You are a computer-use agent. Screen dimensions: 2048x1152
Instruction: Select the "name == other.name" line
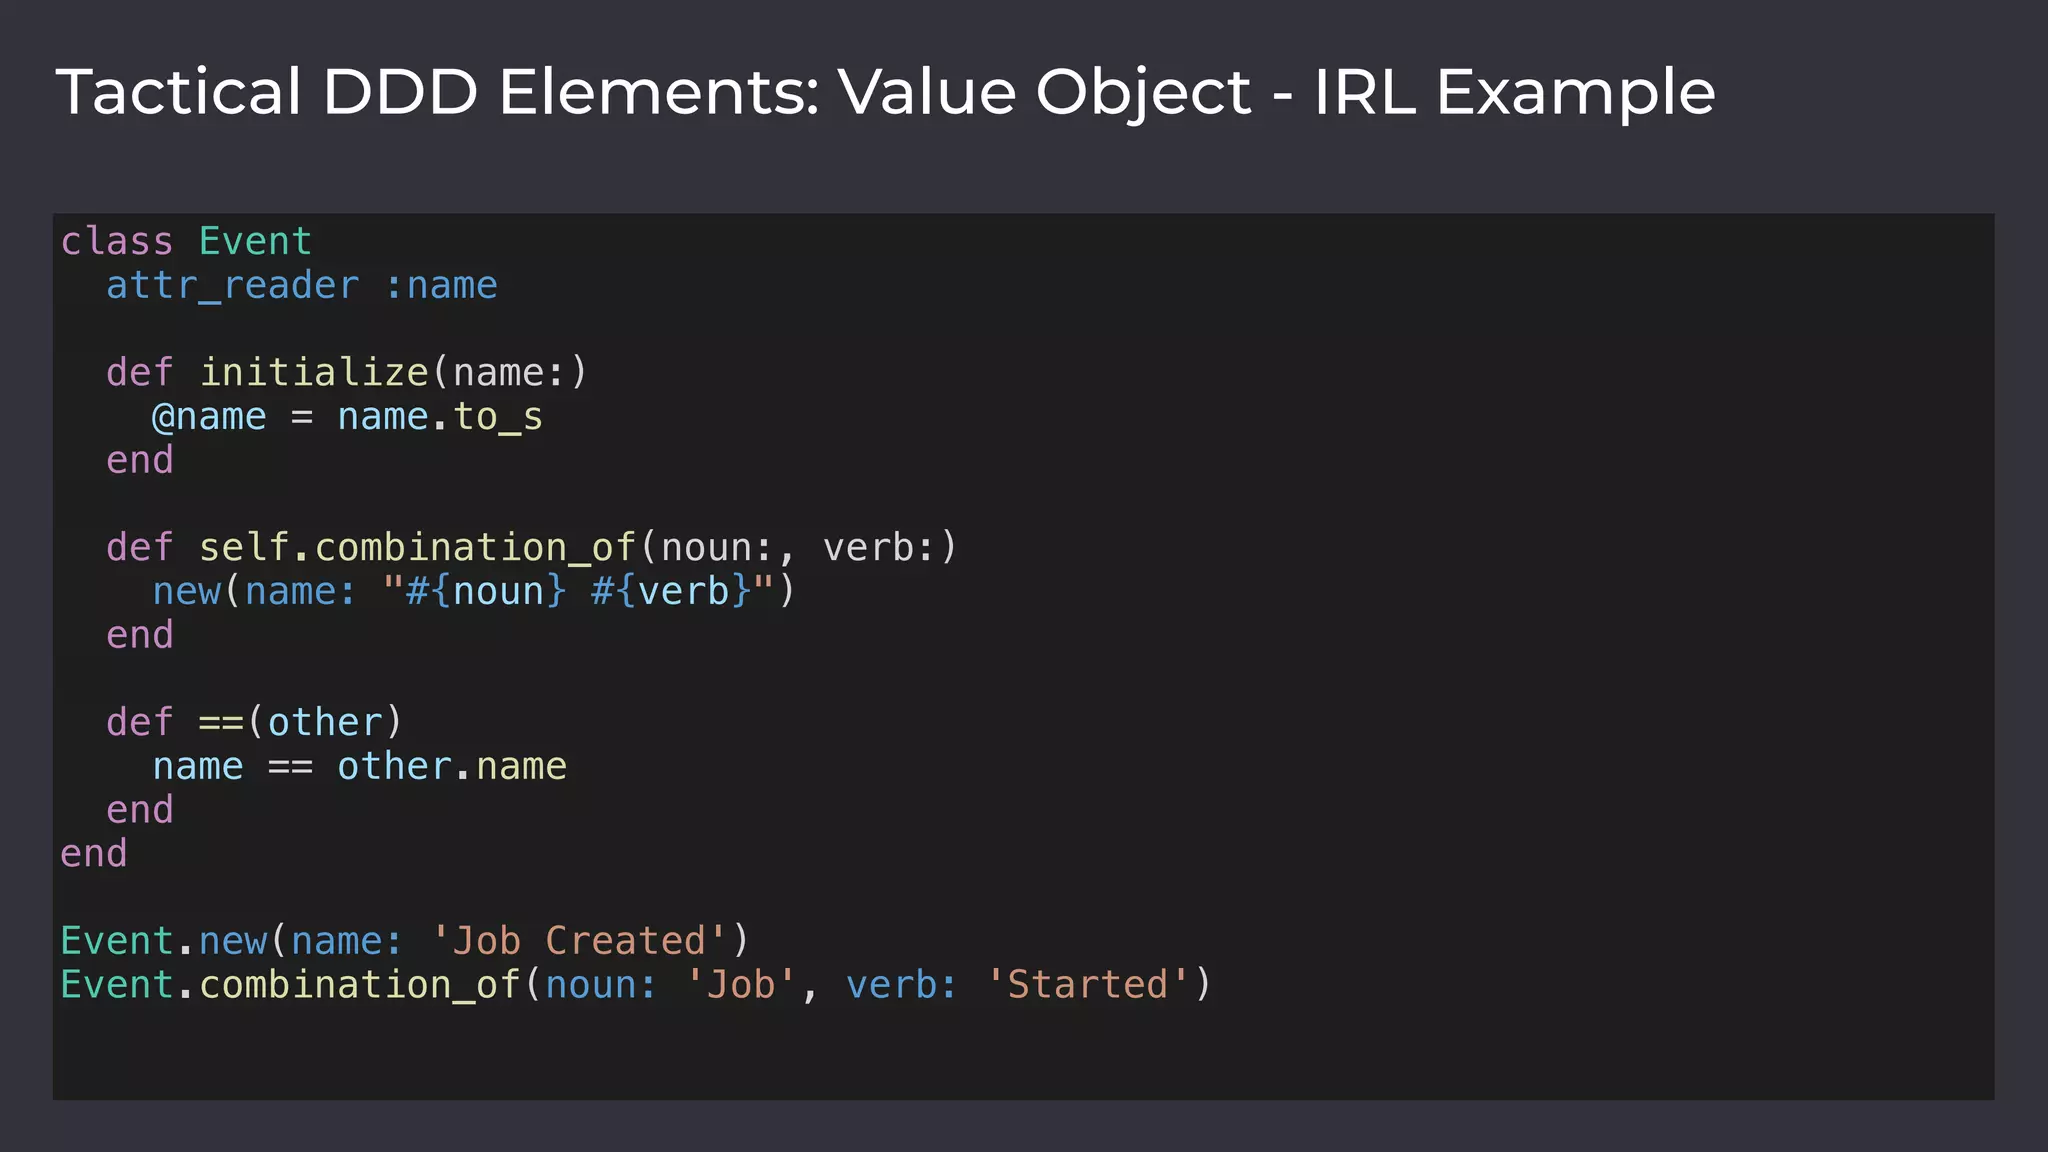(x=360, y=767)
